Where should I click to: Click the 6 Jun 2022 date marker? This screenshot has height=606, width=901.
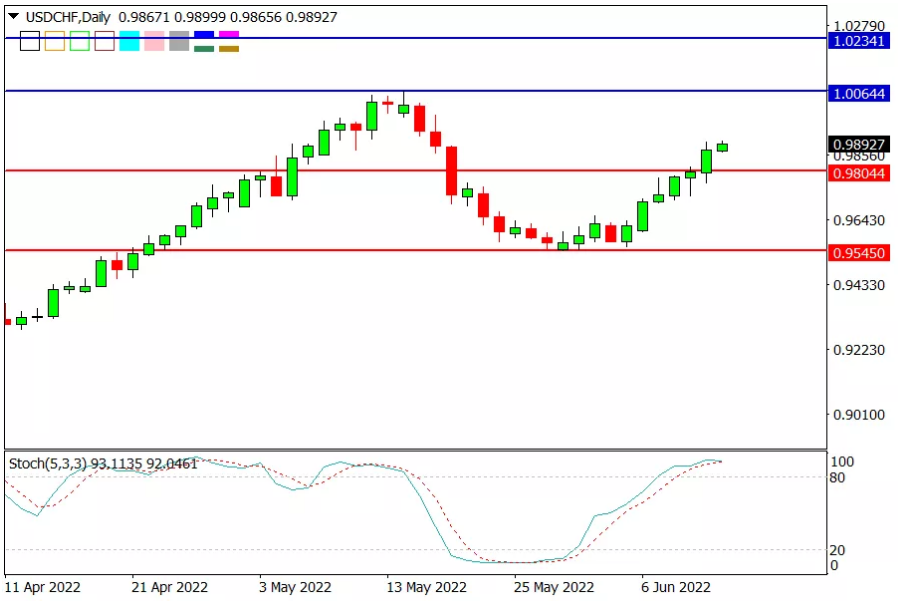(x=676, y=588)
